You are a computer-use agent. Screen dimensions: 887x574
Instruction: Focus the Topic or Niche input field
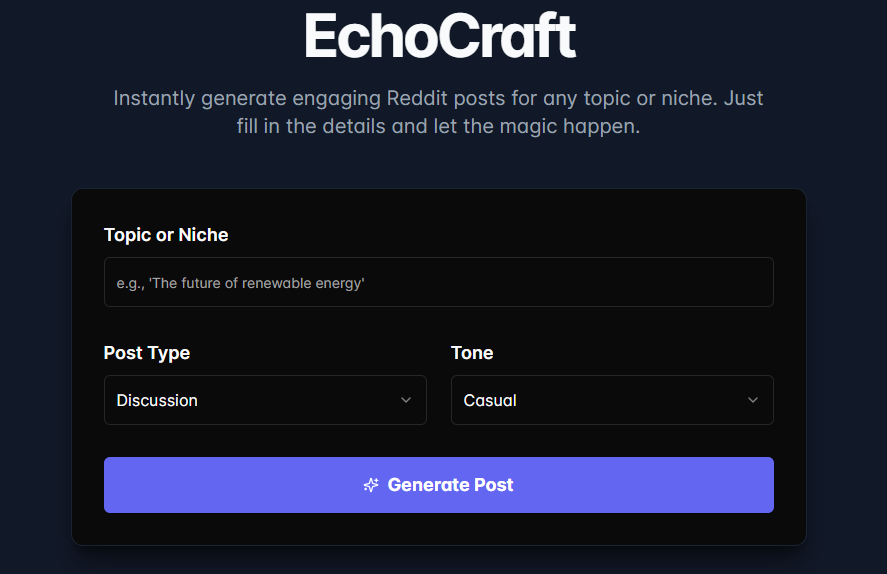pyautogui.click(x=438, y=283)
